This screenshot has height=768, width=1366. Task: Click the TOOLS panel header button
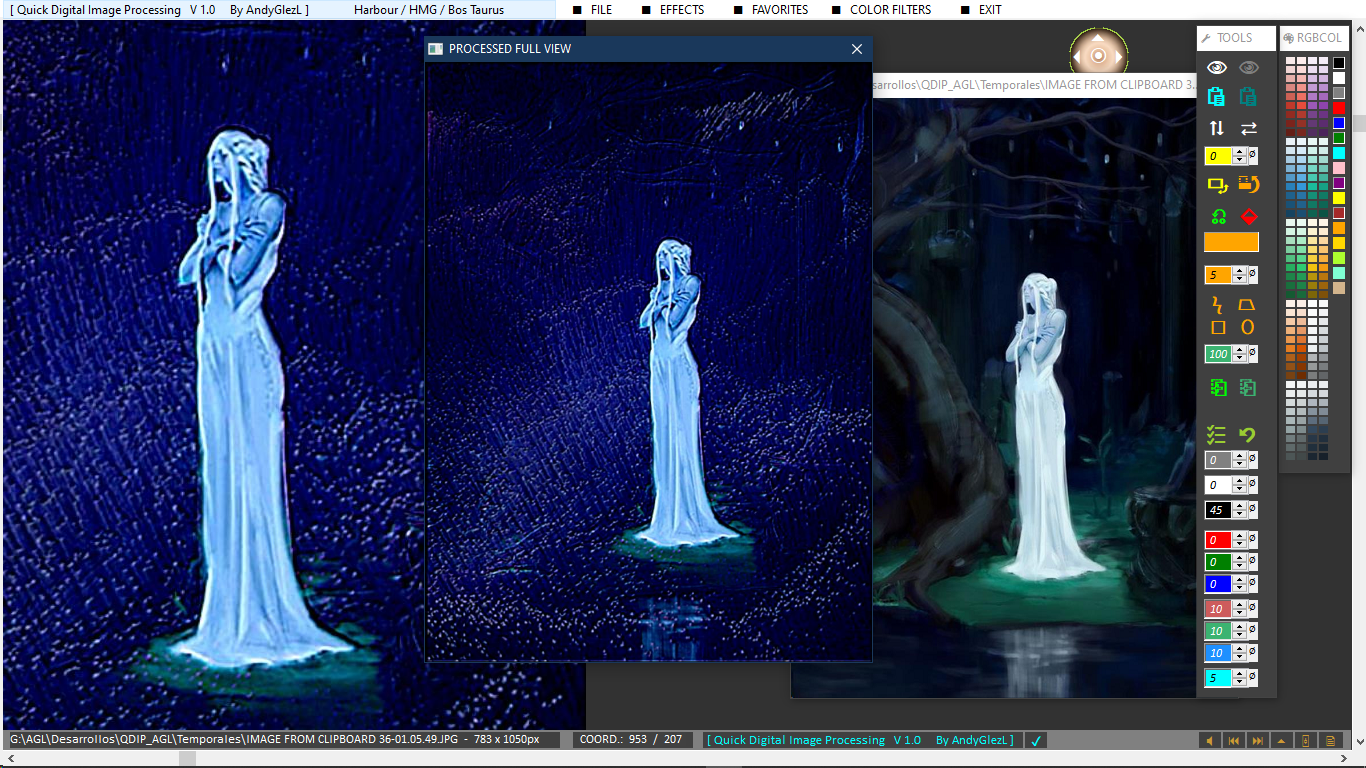coord(1235,38)
